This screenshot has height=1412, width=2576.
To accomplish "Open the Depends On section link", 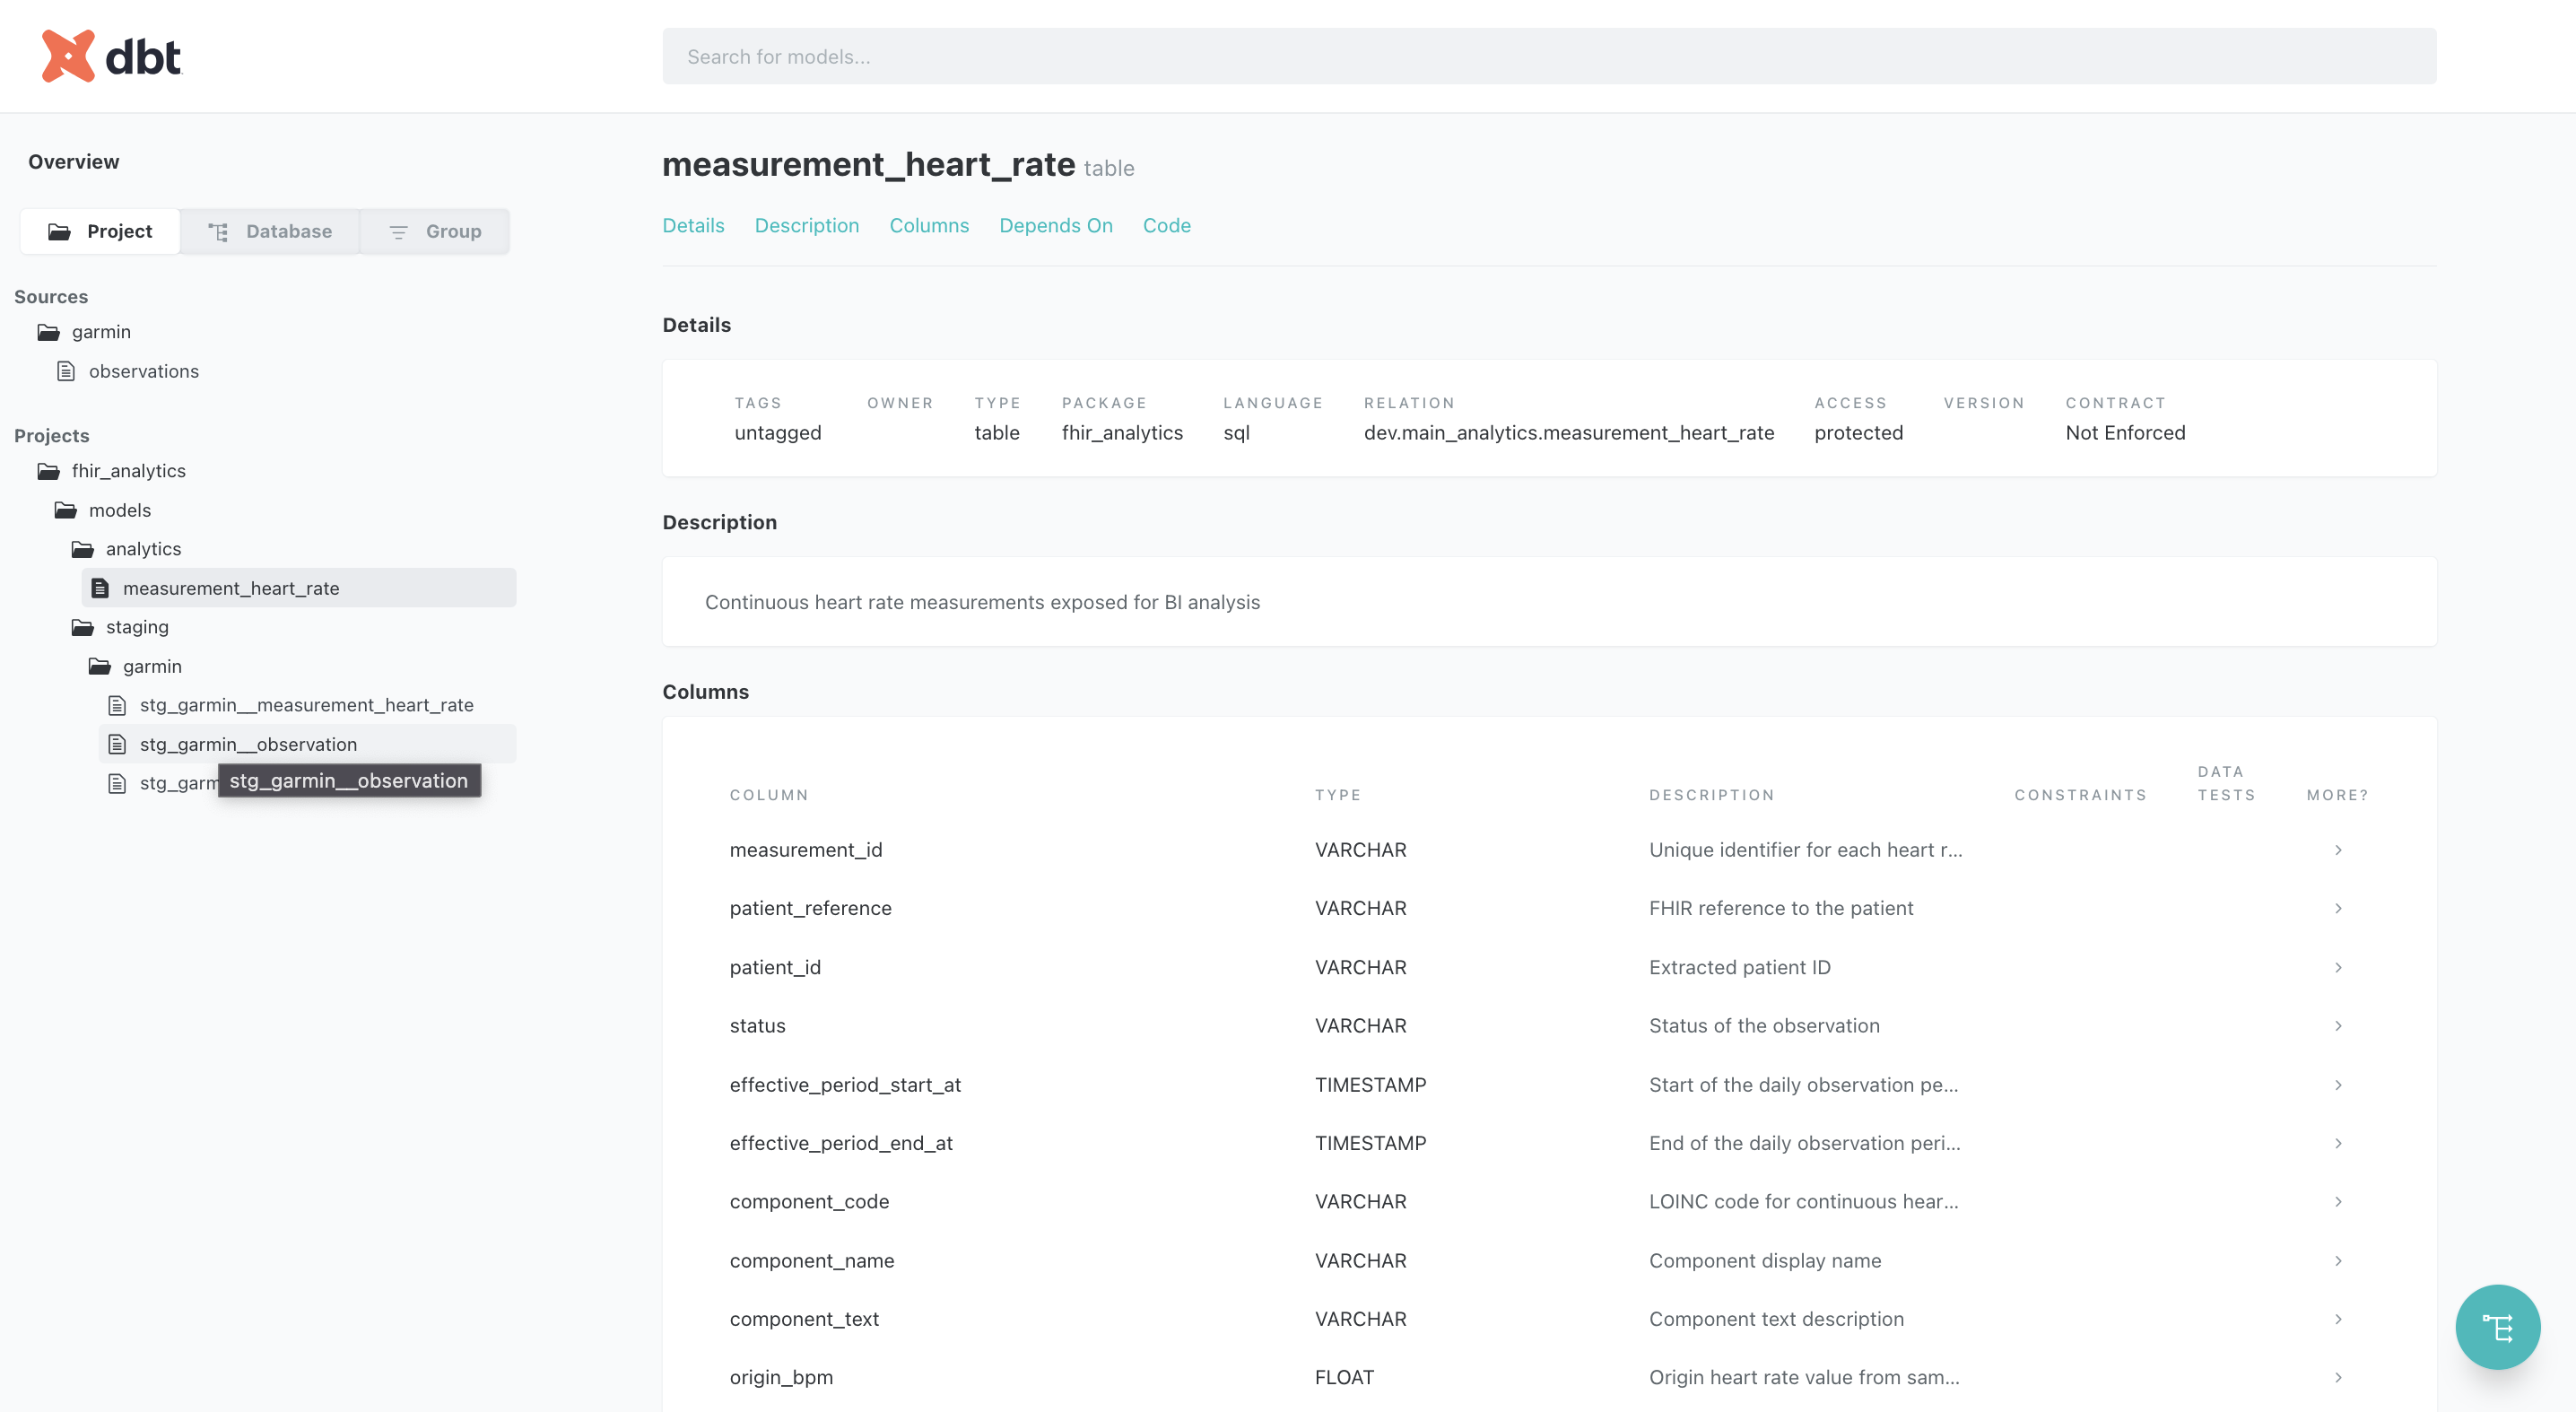I will click(1055, 225).
